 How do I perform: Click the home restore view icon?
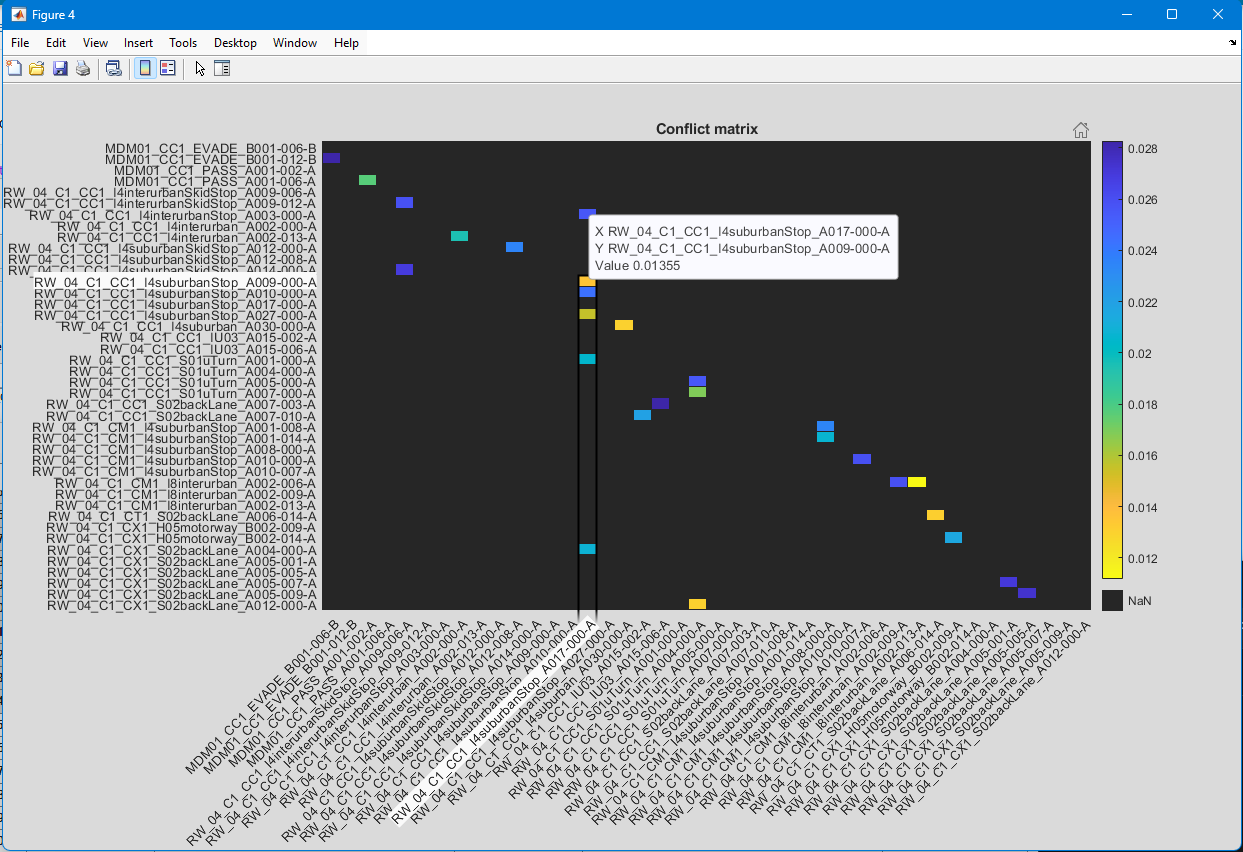point(1080,130)
